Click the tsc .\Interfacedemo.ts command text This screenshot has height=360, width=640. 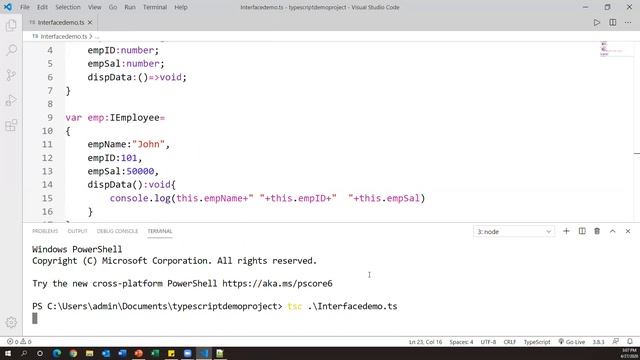[342, 306]
